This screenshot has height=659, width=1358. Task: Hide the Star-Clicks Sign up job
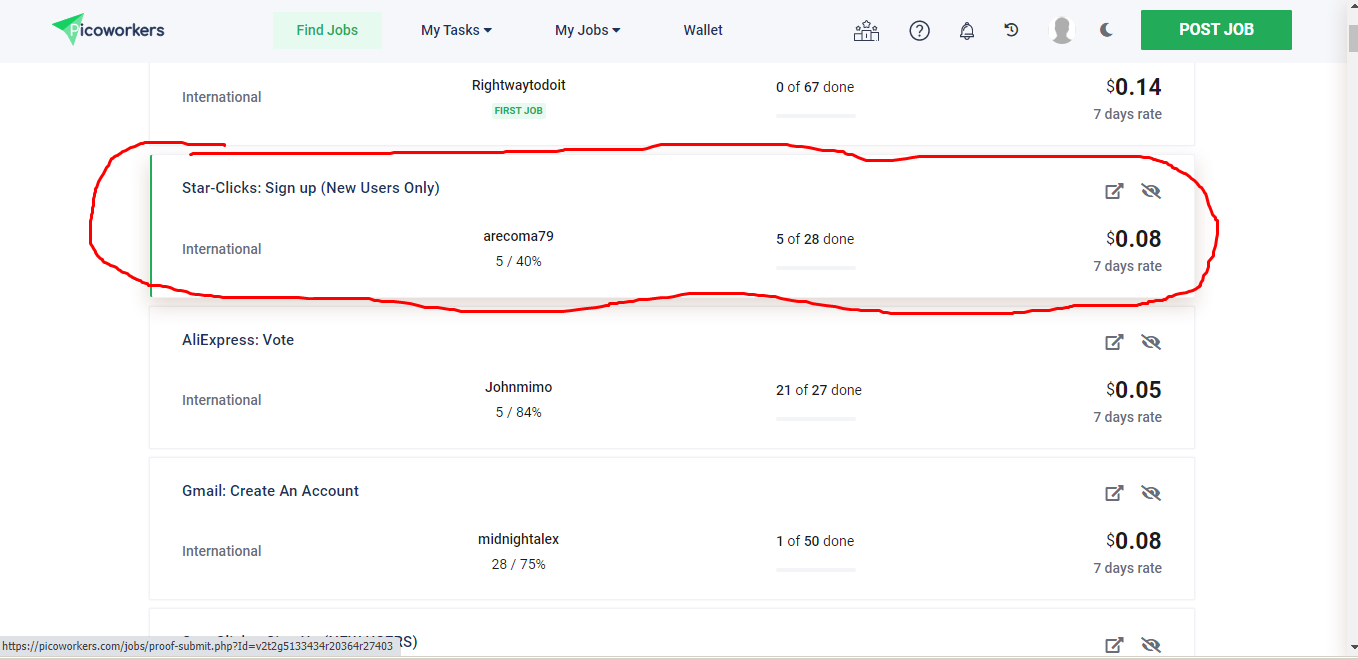point(1150,191)
